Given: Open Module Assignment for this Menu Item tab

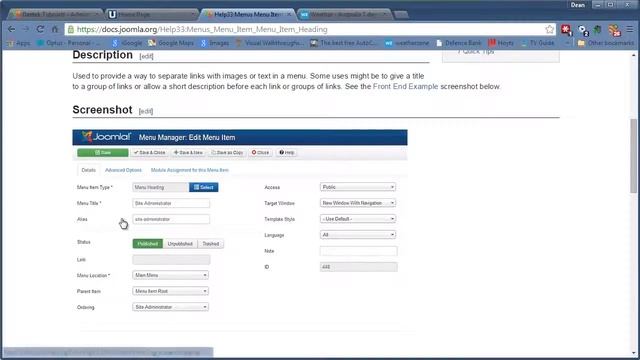Looking at the screenshot, I should pyautogui.click(x=190, y=170).
